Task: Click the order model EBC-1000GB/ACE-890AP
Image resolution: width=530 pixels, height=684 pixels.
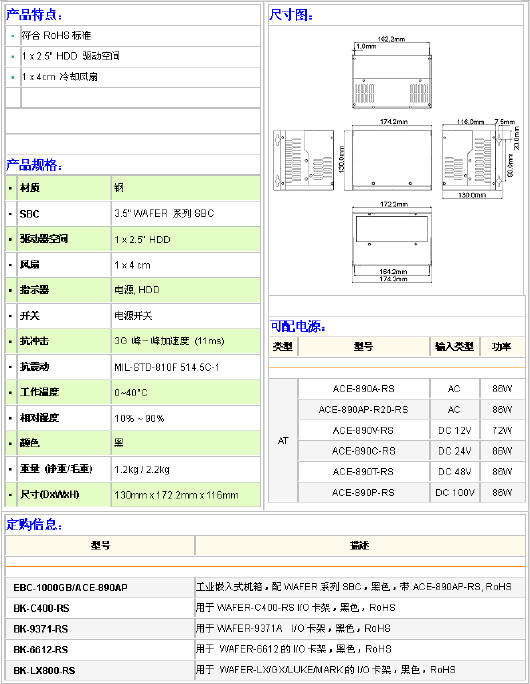Action: point(70,588)
